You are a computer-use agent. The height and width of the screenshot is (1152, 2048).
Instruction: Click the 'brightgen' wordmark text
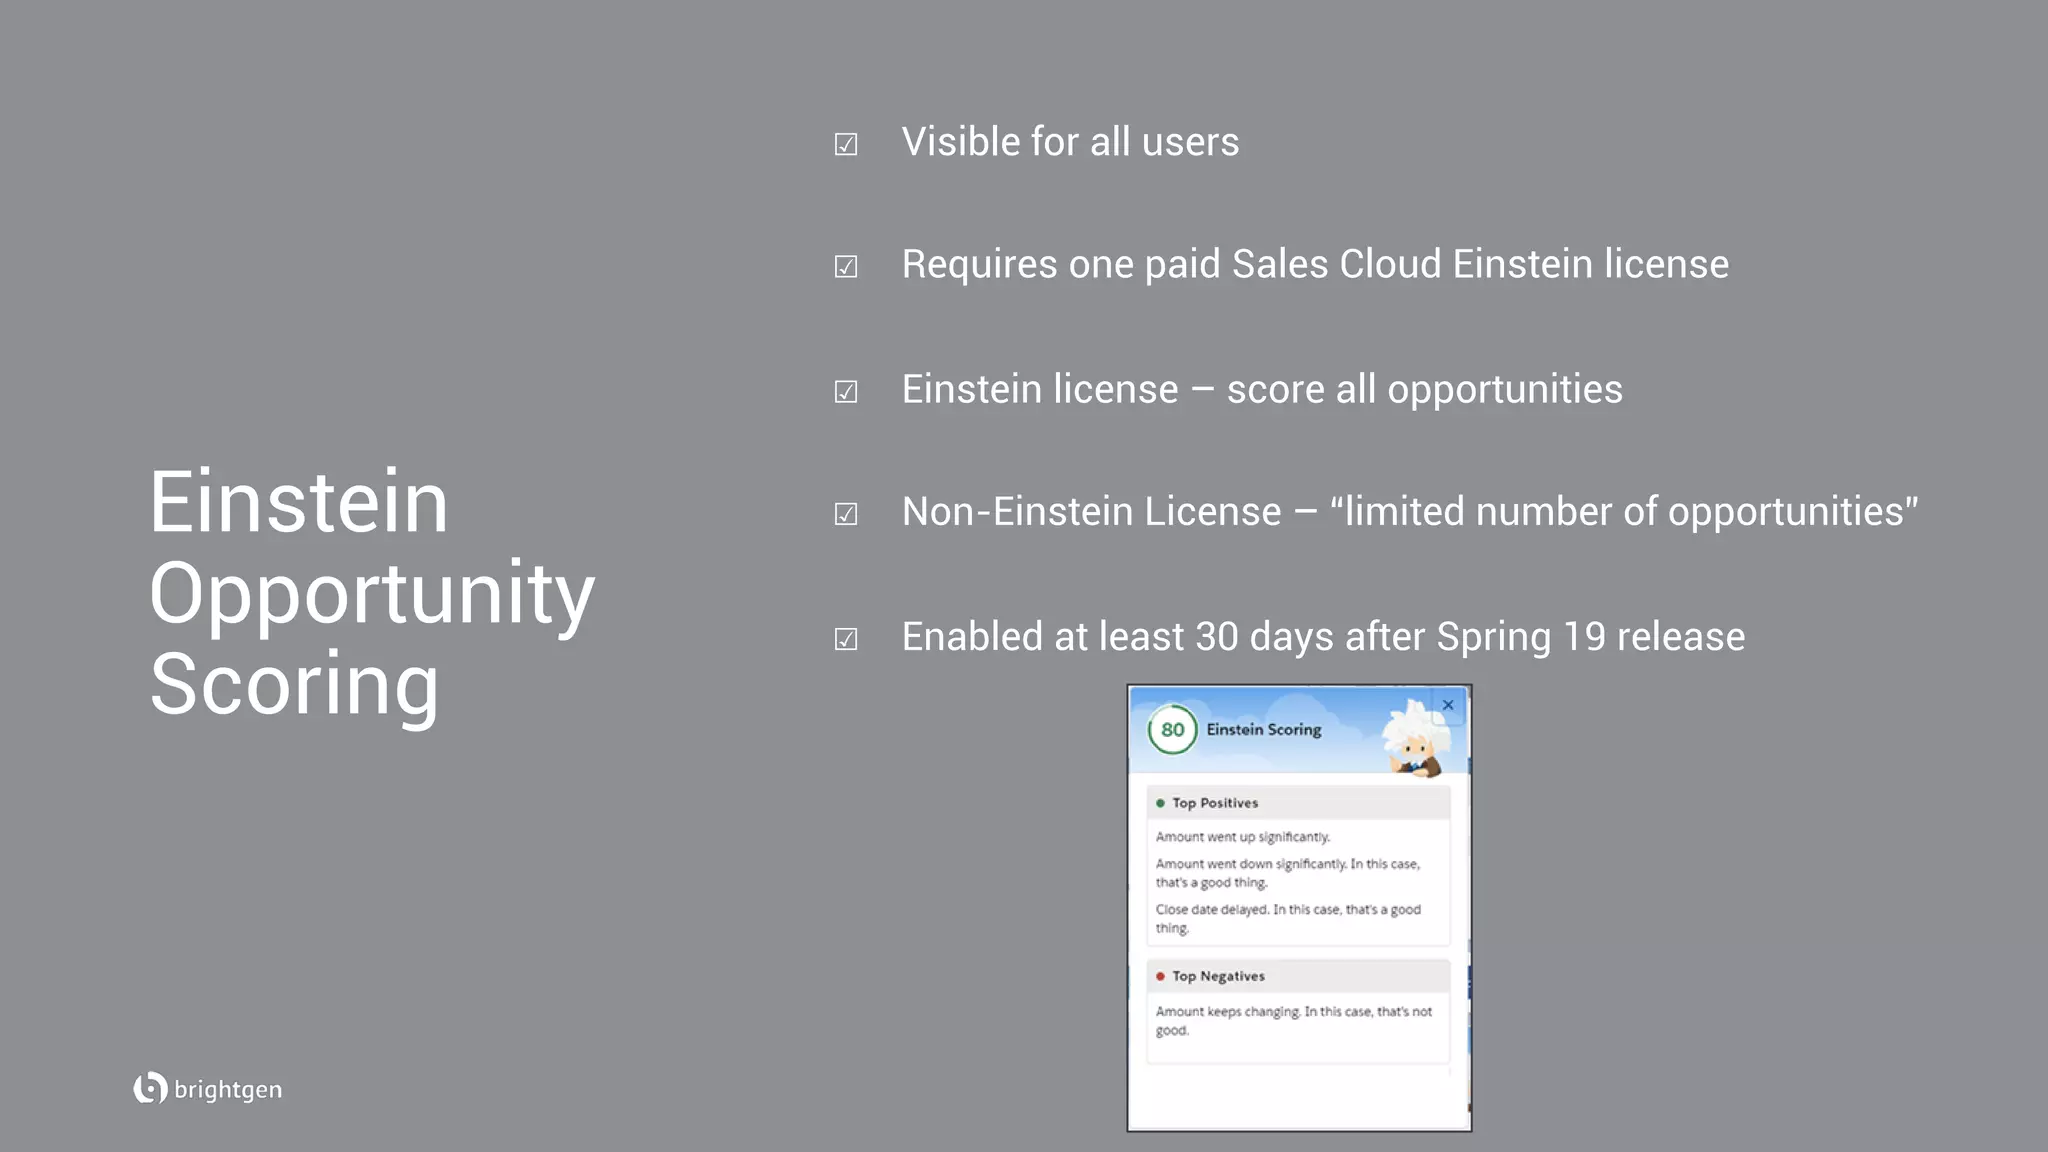tap(228, 1089)
